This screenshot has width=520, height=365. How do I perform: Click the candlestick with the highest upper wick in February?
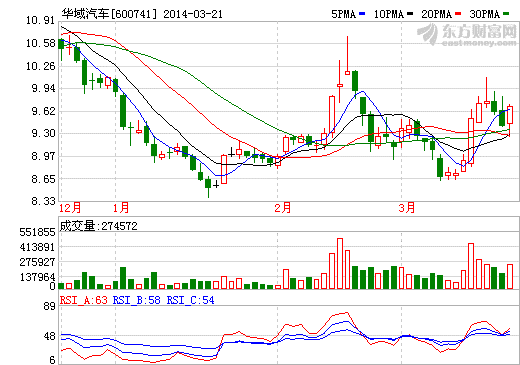(347, 55)
